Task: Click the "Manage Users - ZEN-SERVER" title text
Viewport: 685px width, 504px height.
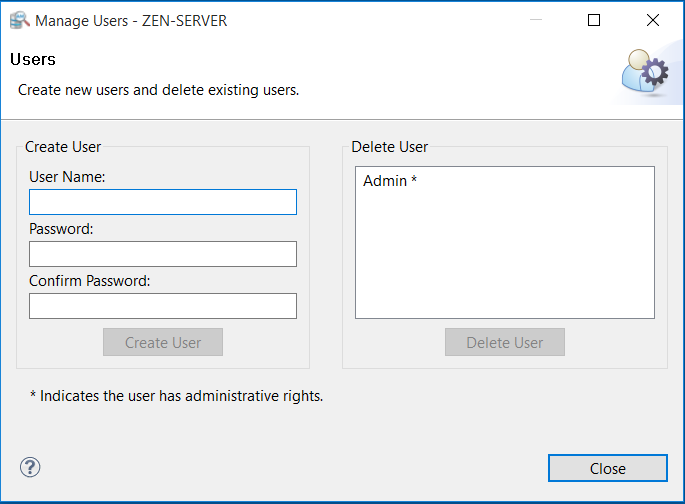Action: point(132,20)
